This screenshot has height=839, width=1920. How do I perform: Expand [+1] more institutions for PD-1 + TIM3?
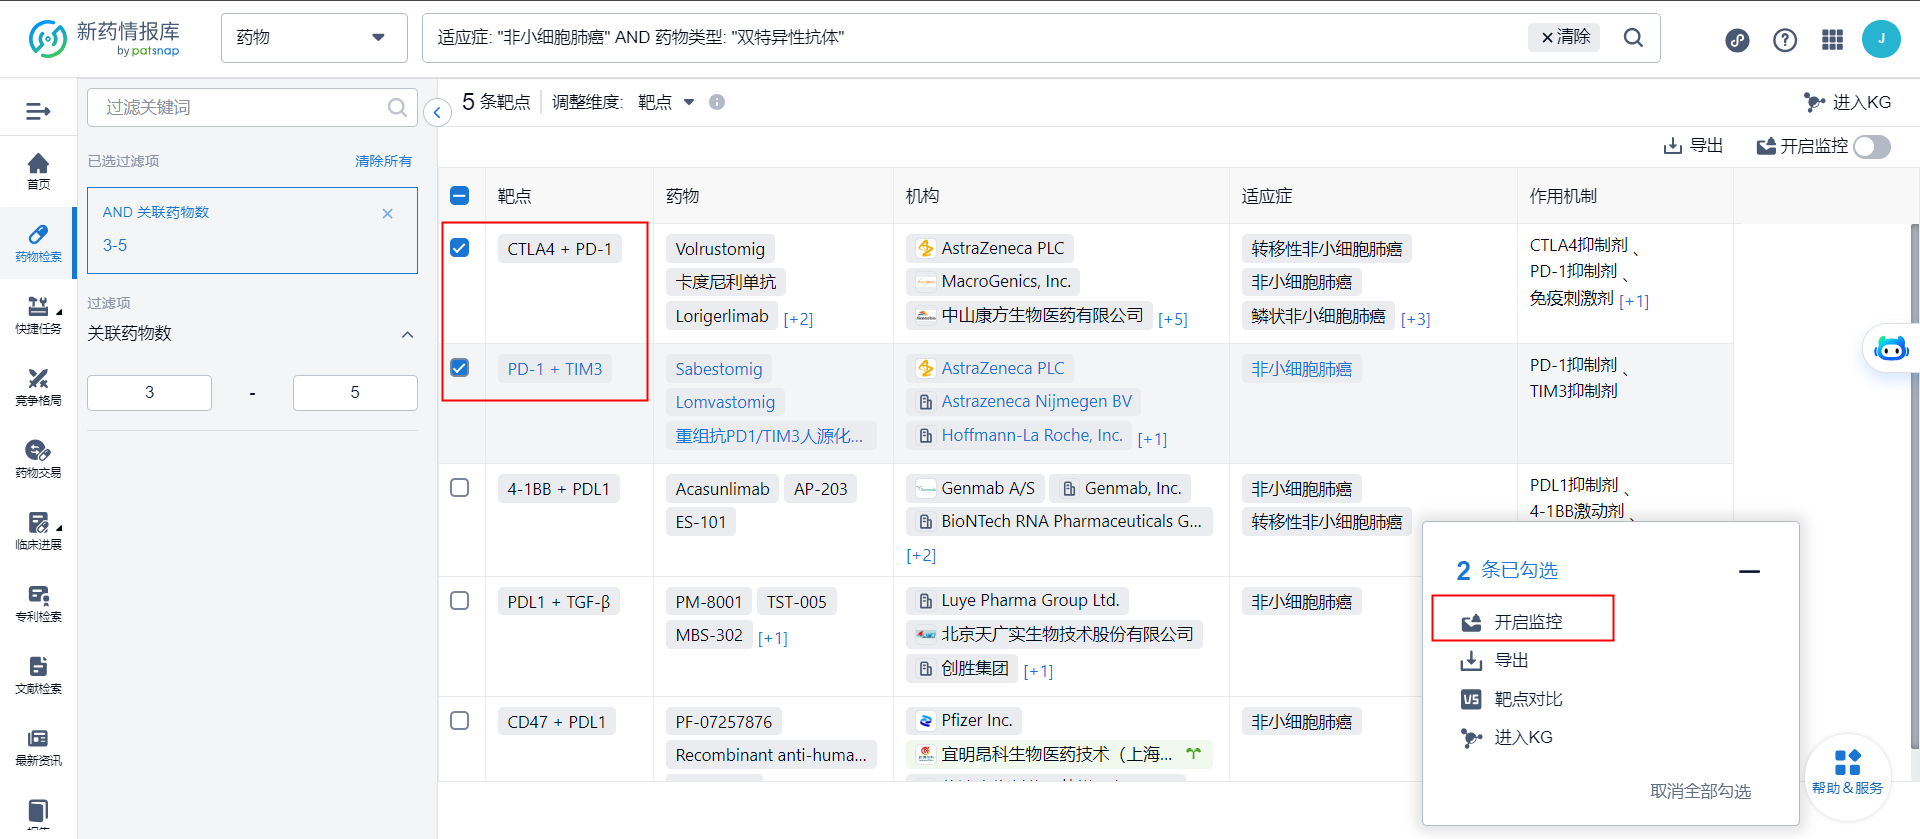click(x=1152, y=439)
